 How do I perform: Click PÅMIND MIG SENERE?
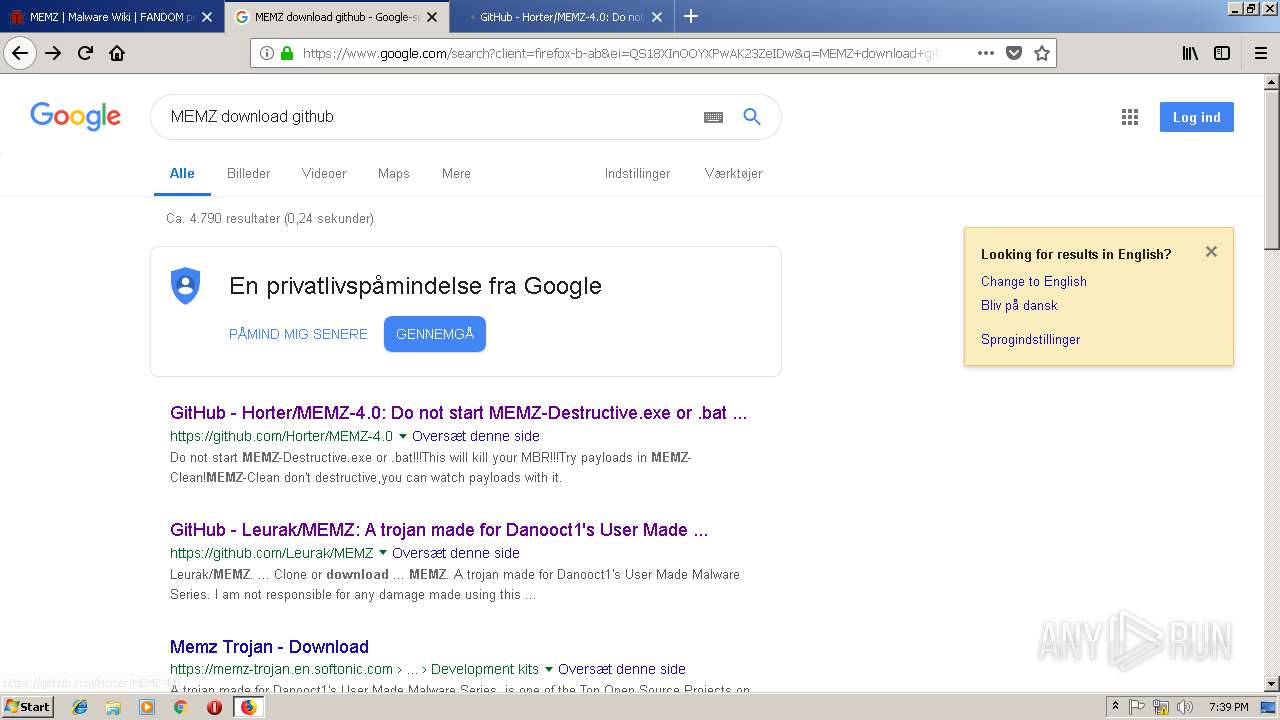(298, 334)
